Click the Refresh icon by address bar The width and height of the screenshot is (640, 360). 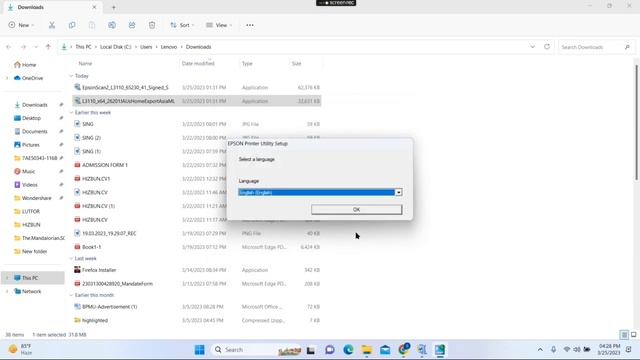[x=547, y=47]
